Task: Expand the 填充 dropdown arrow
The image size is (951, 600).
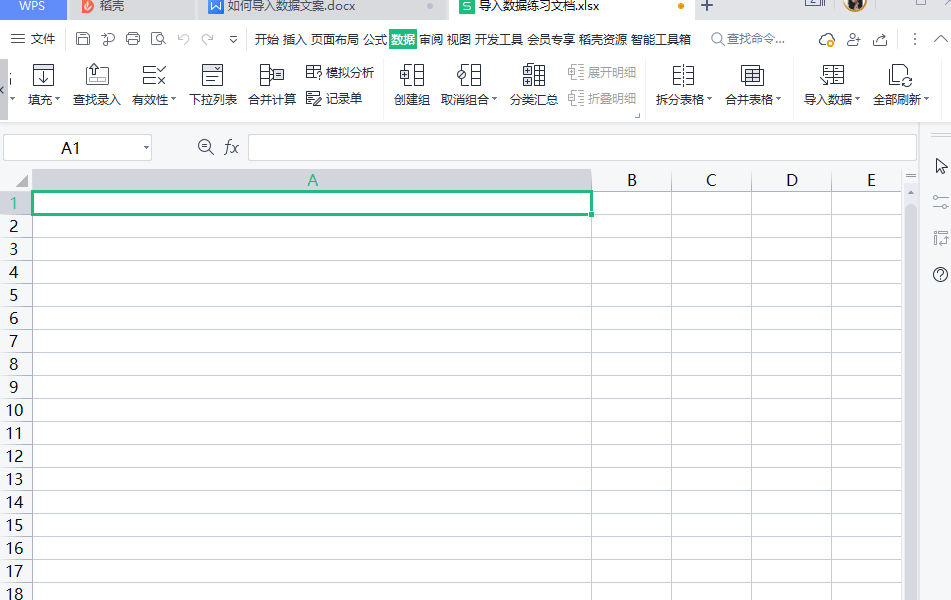Action: [58, 99]
